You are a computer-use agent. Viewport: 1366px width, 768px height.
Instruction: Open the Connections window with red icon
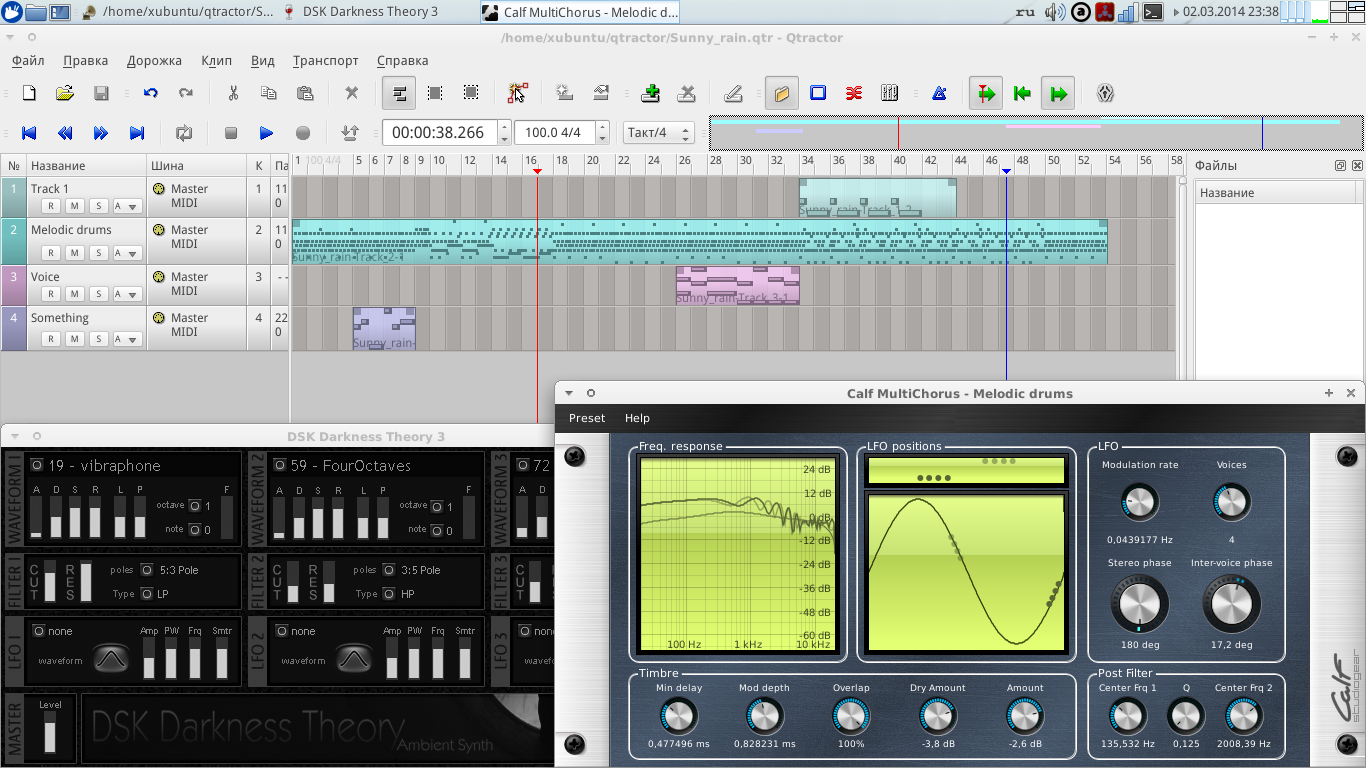pyautogui.click(x=854, y=93)
